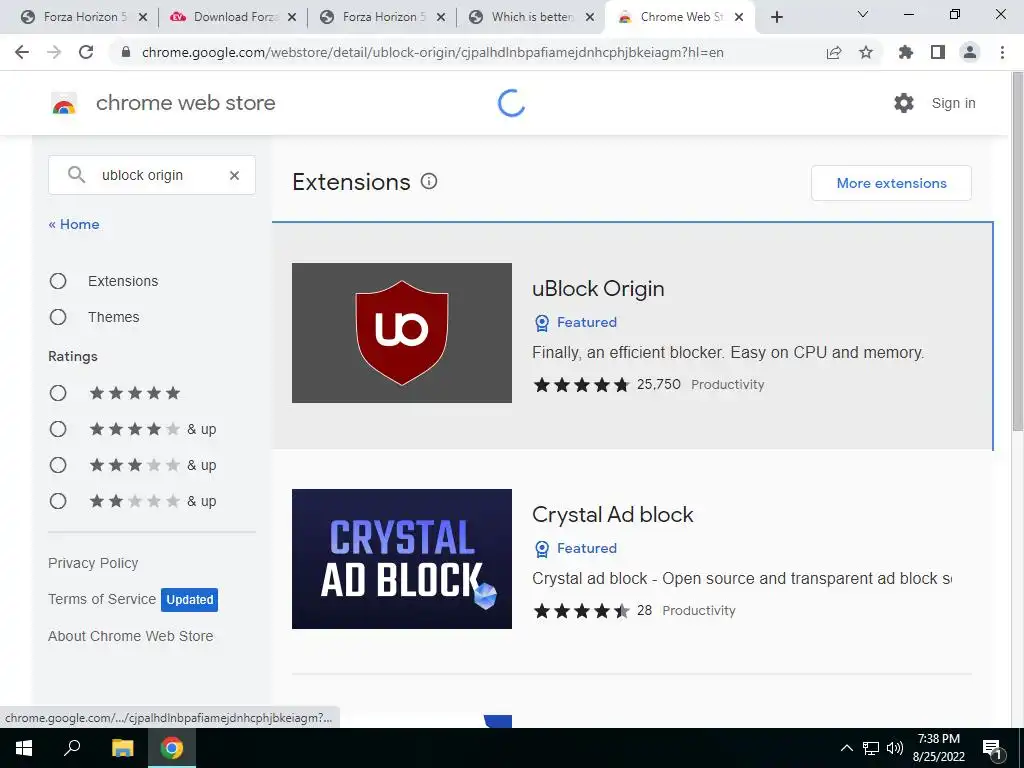Click the lock icon in address bar
1024x768 pixels.
[126, 52]
